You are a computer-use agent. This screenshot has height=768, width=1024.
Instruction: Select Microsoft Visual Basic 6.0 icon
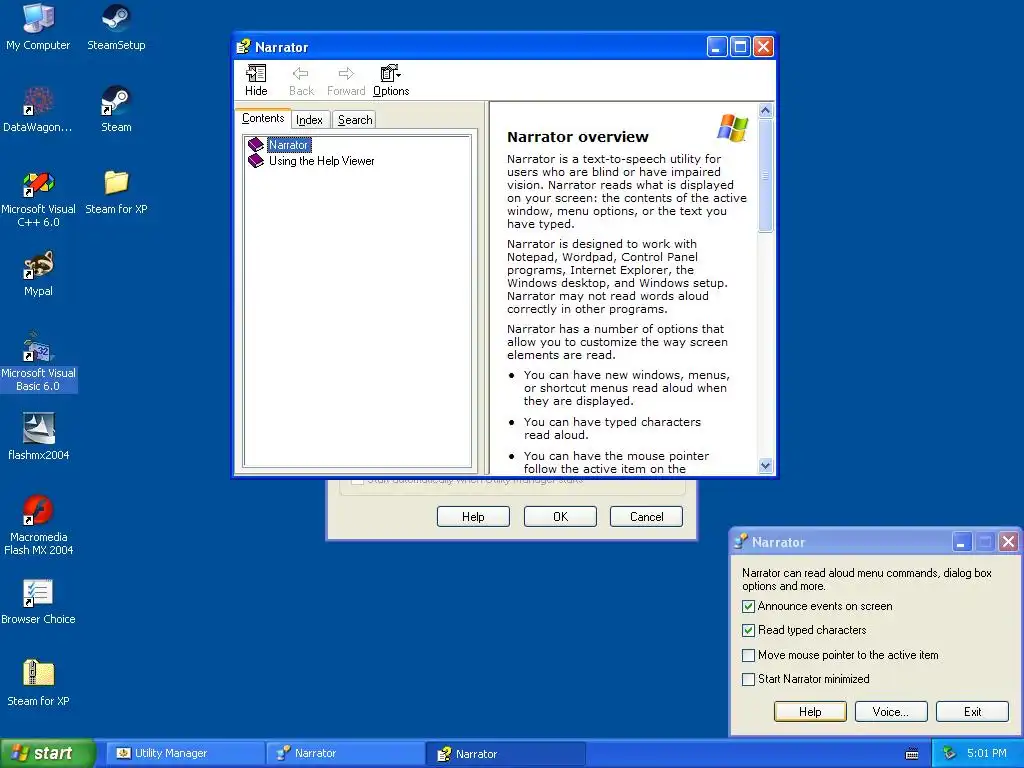pyautogui.click(x=38, y=362)
